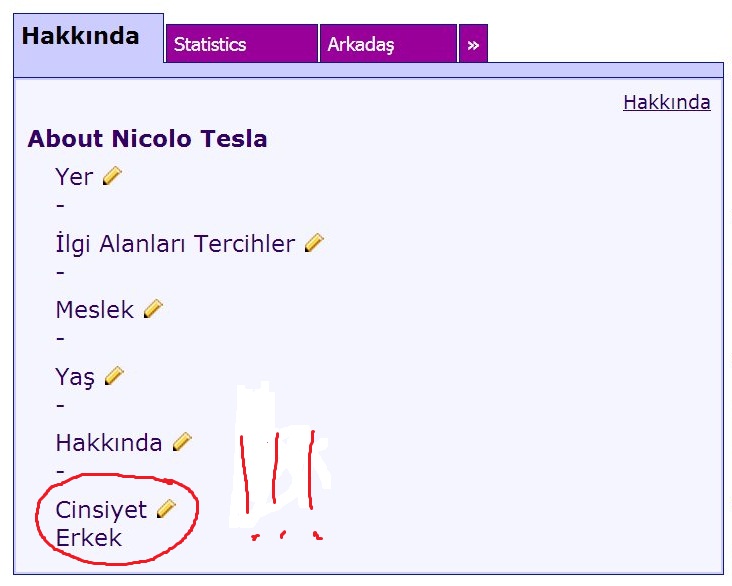Click the Meslek label text
The image size is (732, 586).
(x=95, y=310)
